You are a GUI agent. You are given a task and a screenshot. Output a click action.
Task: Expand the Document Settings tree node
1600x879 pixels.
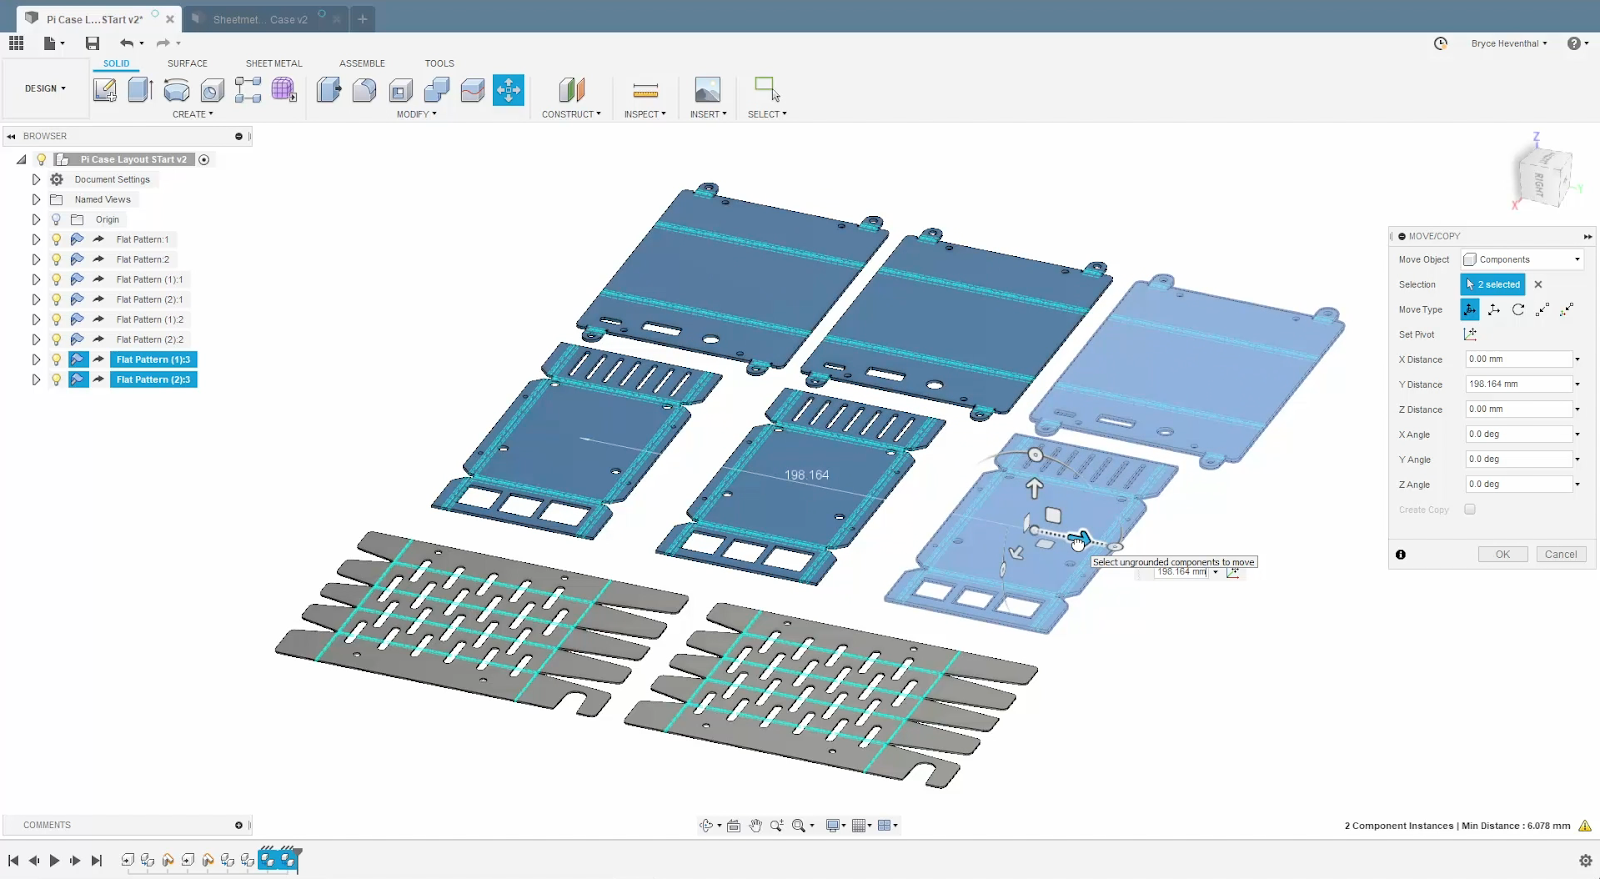(36, 180)
